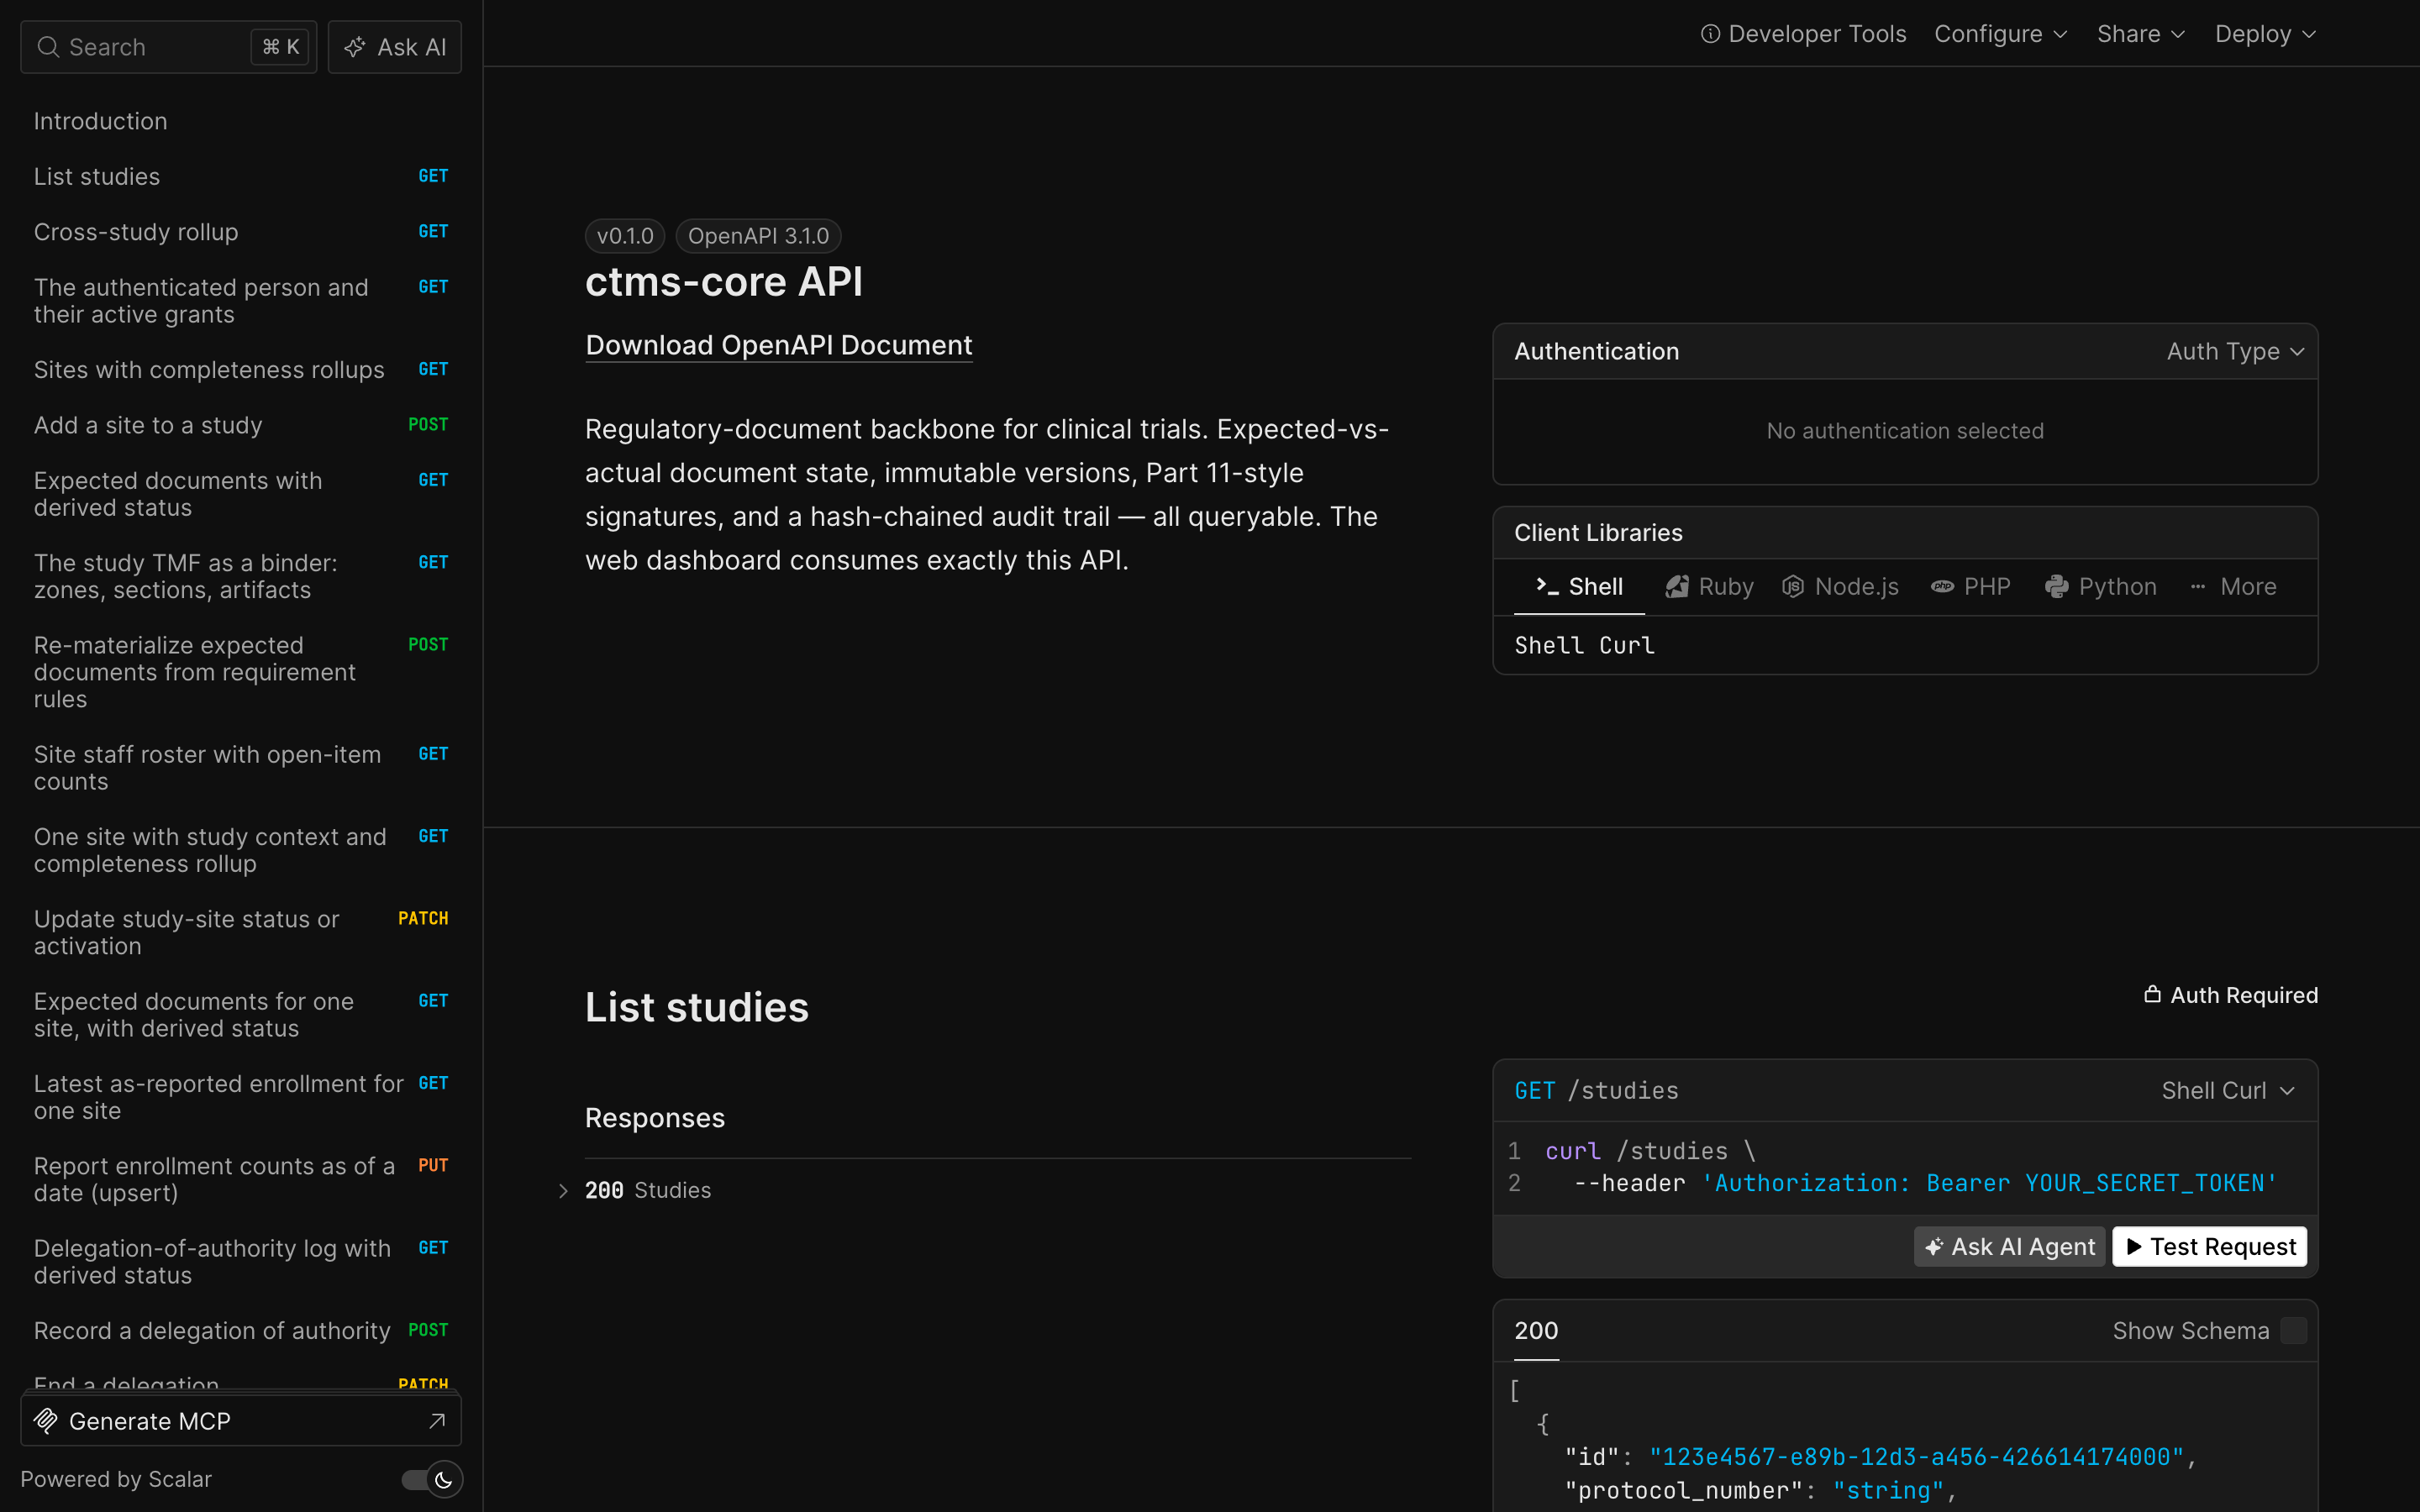This screenshot has height=1512, width=2420.
Task: Click the Ask AI button
Action: [x=395, y=47]
